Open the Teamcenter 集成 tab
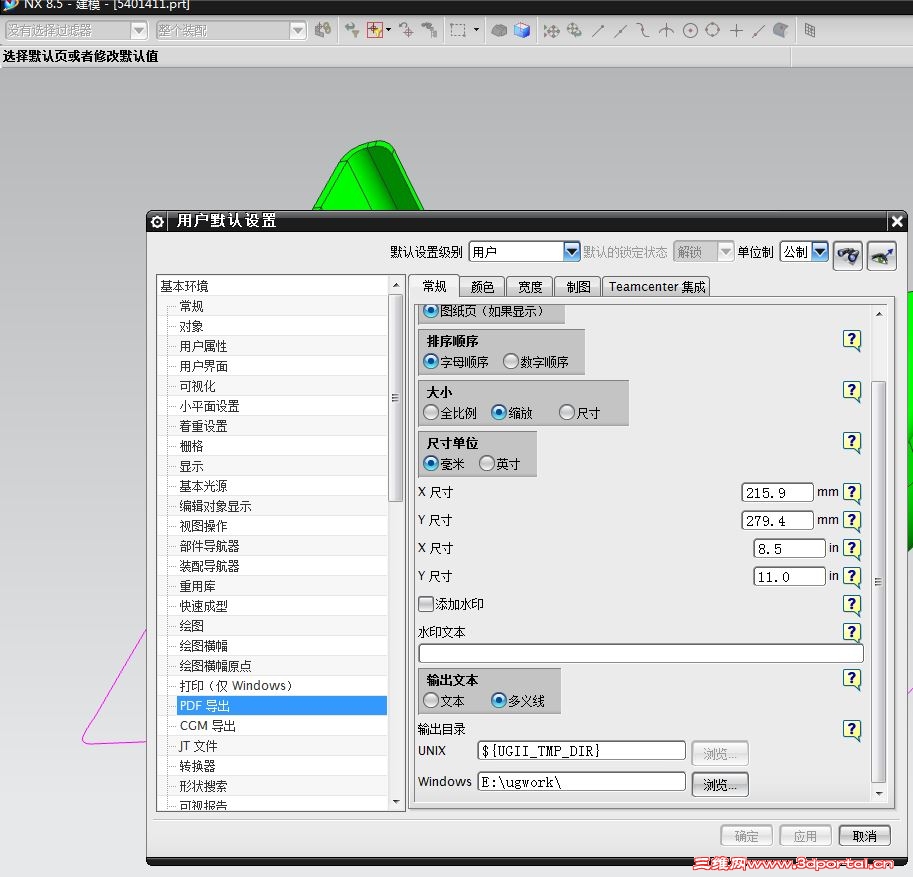 (x=656, y=287)
